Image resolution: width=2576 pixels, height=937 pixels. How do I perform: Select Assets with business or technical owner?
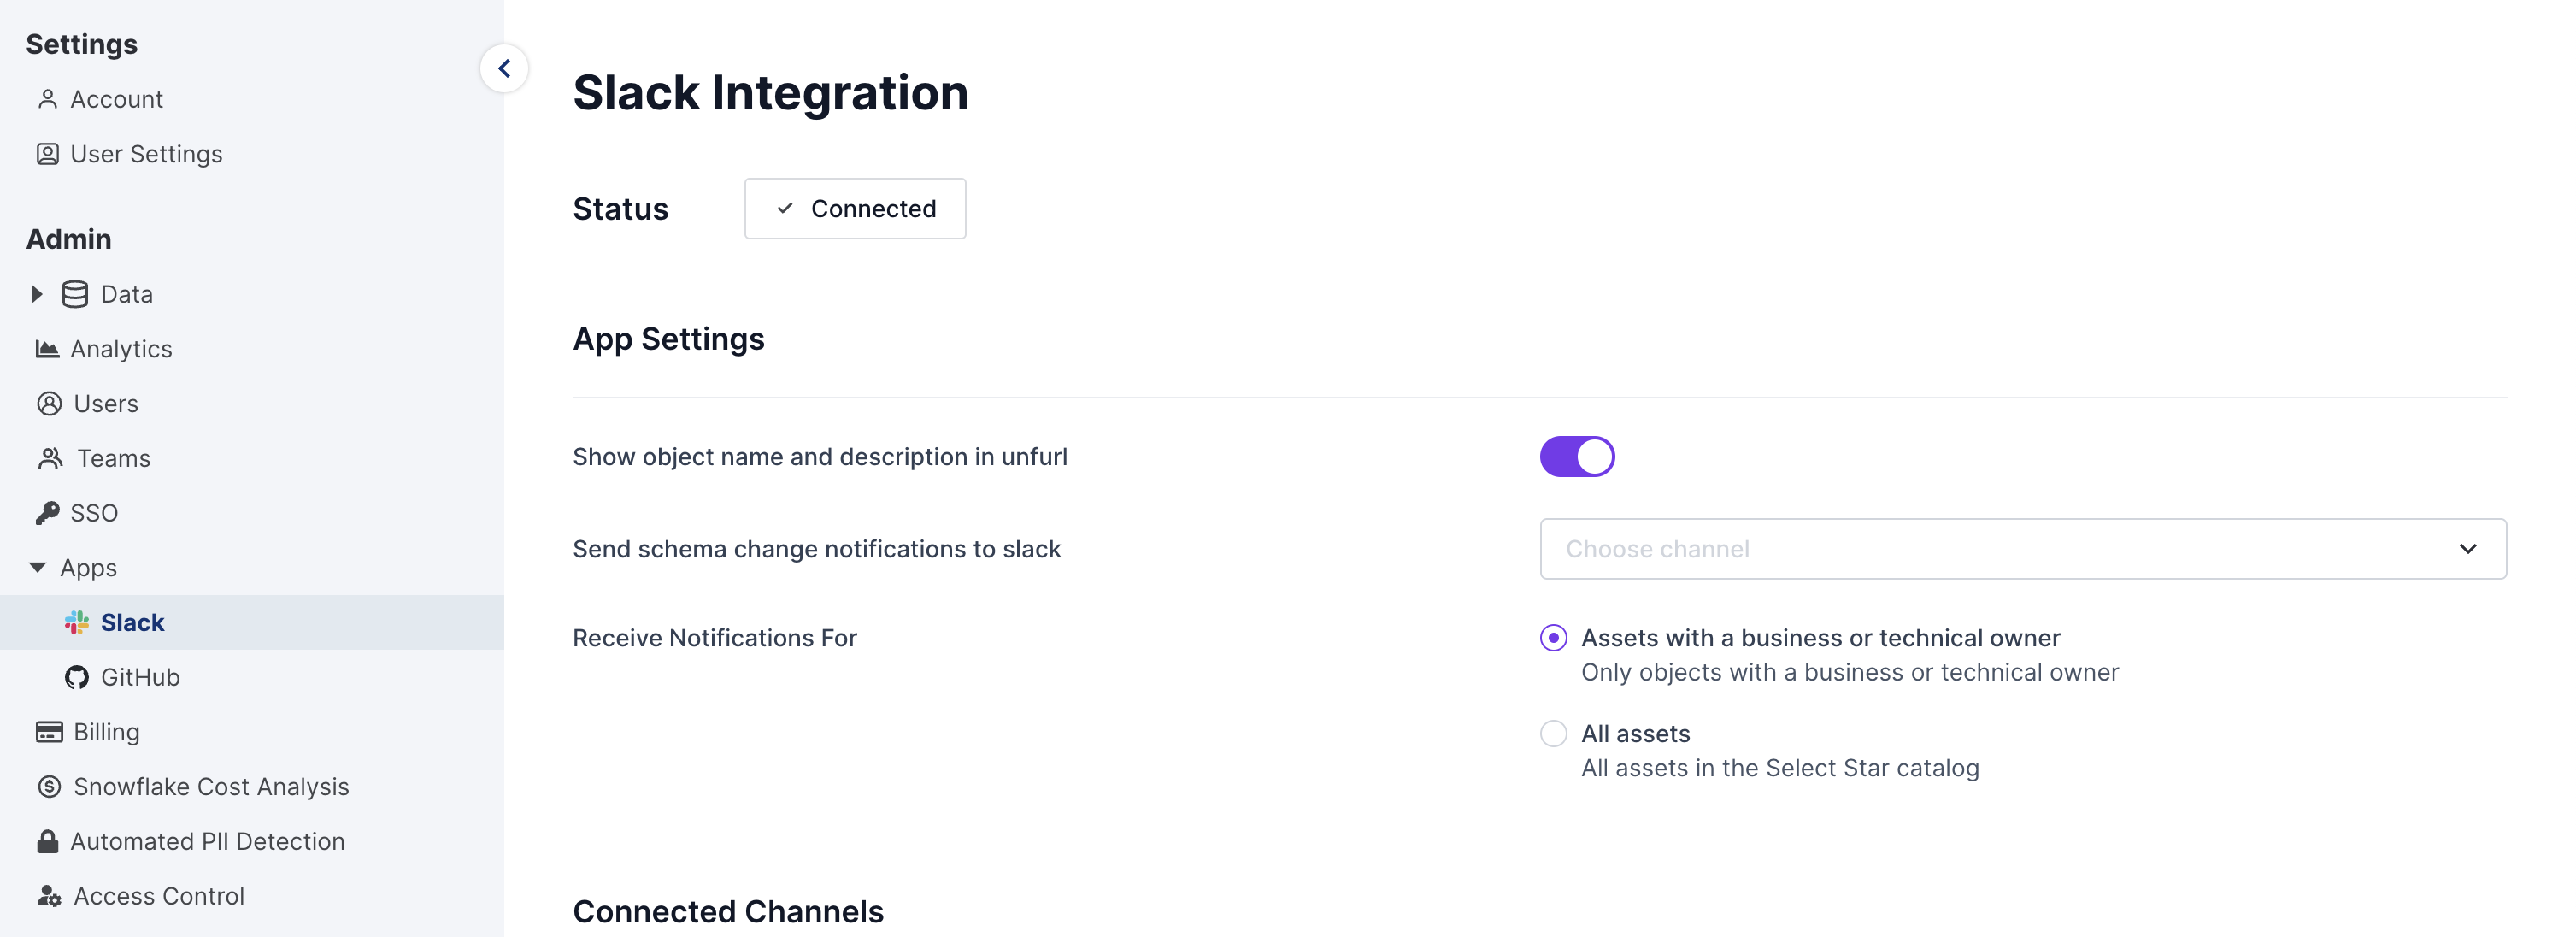[x=1553, y=638]
